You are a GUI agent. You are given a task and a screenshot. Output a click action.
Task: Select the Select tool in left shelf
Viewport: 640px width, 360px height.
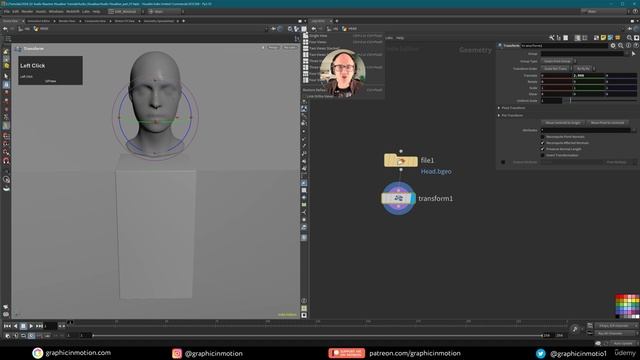(6, 76)
